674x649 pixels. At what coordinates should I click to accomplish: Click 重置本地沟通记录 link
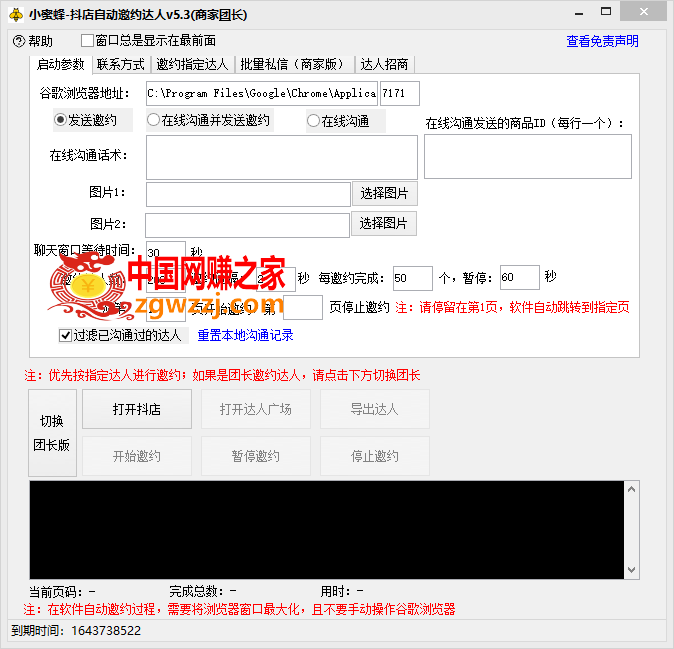pyautogui.click(x=245, y=335)
